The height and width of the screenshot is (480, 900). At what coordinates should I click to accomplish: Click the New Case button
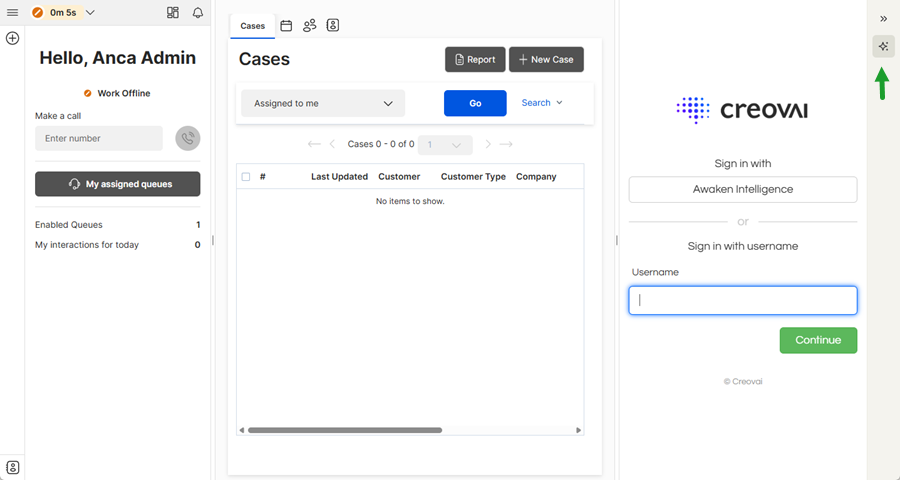(x=546, y=60)
